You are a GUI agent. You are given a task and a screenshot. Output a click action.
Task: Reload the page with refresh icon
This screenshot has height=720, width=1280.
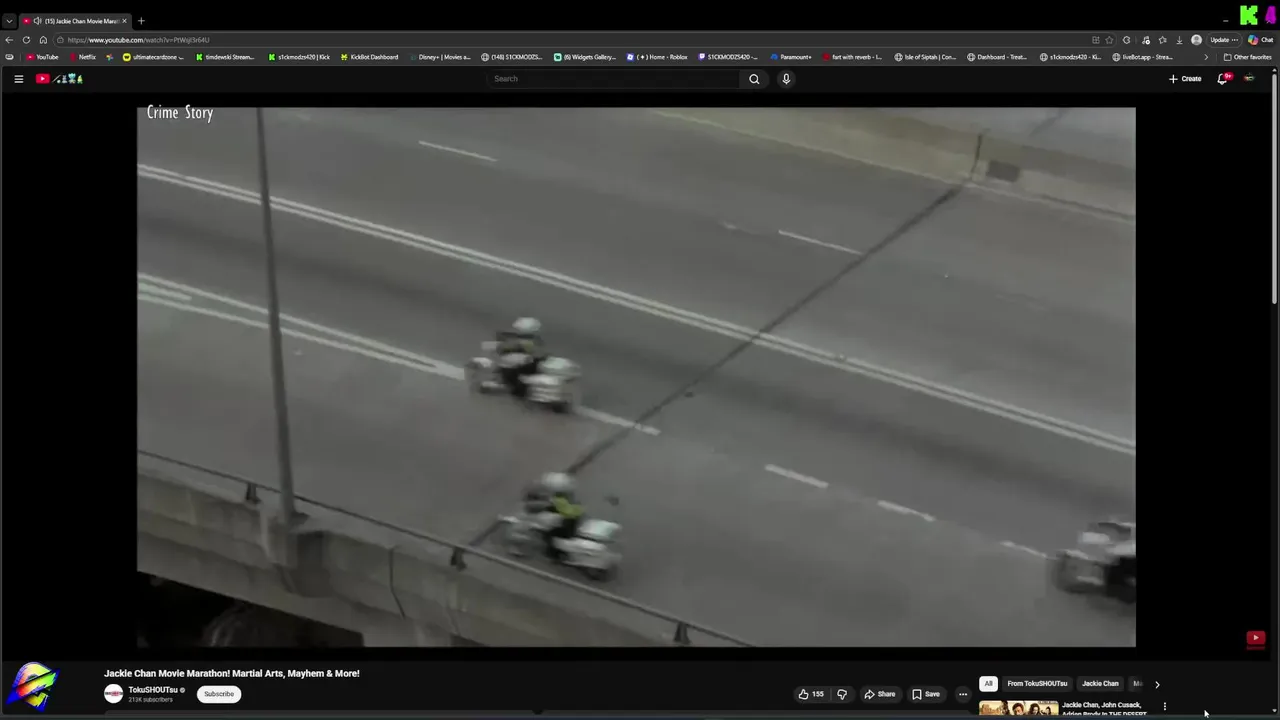pos(26,40)
